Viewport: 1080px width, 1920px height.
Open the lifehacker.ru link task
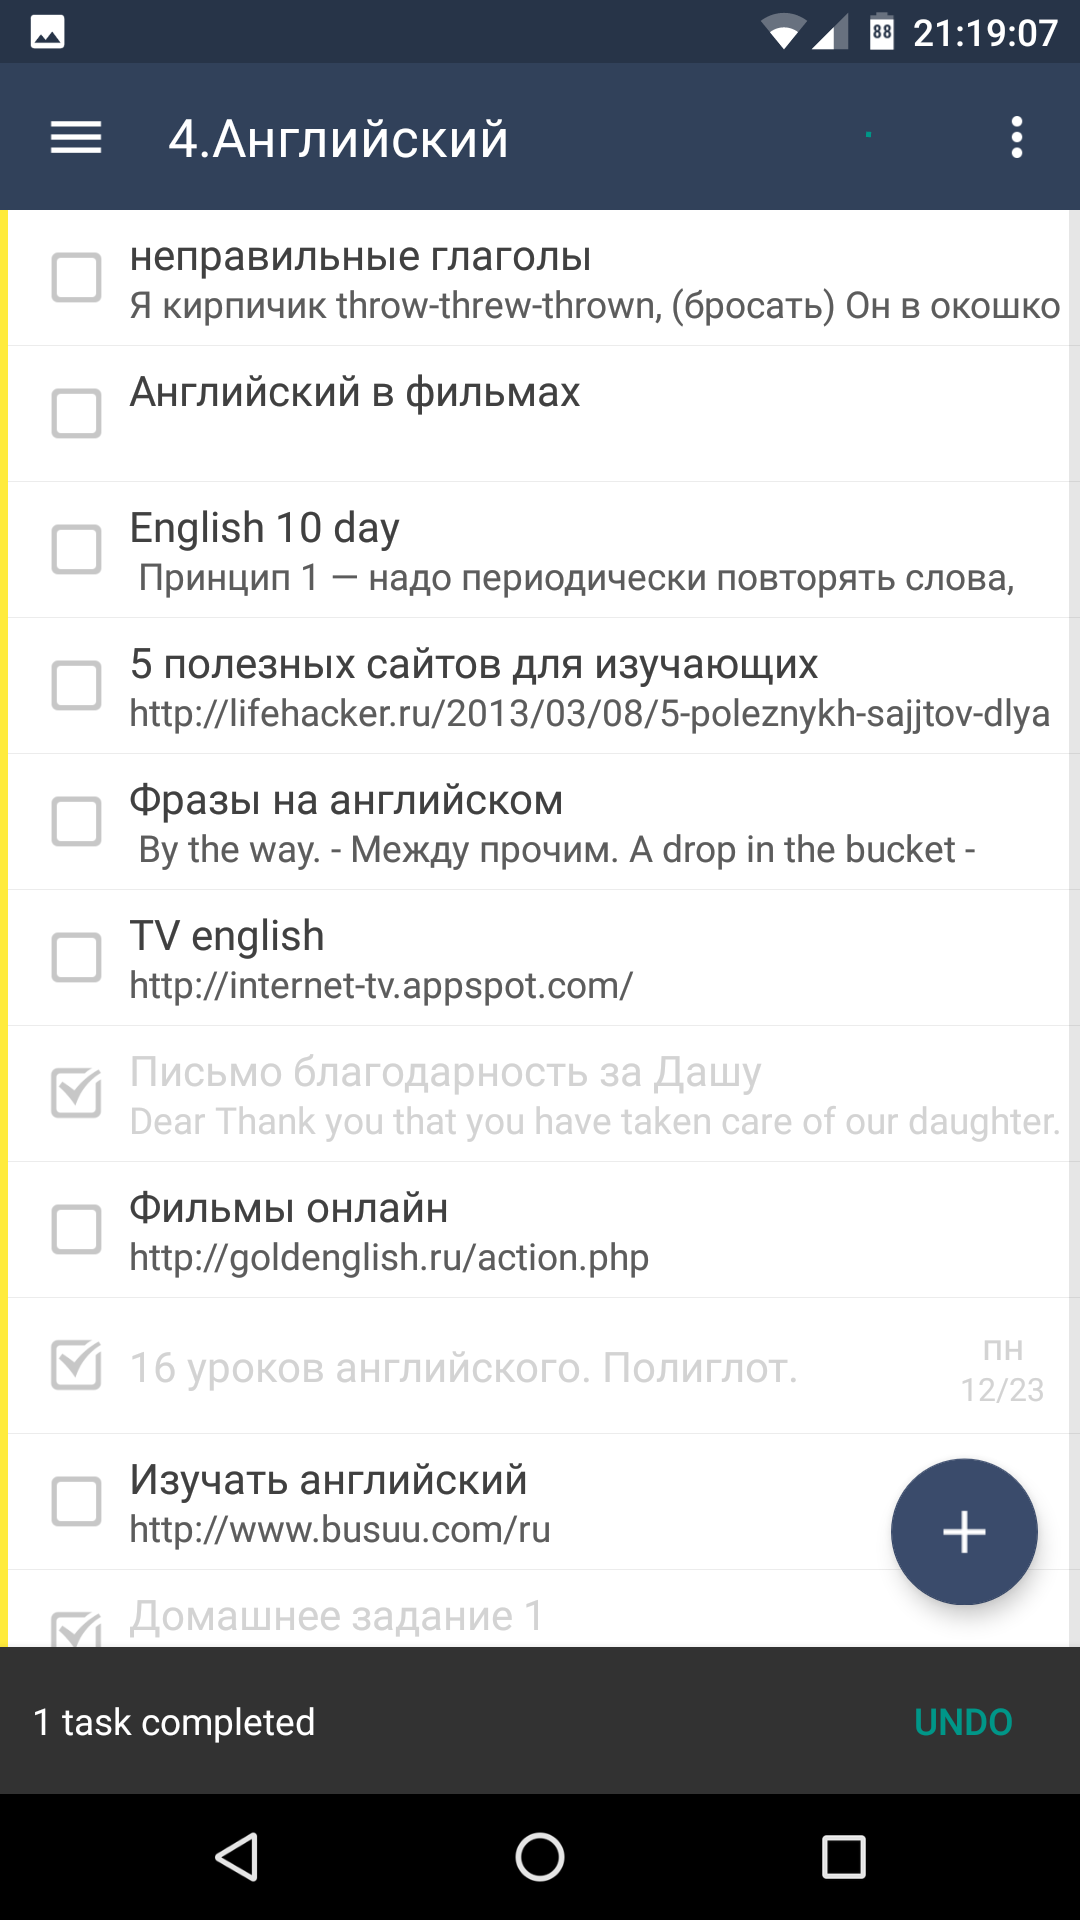pos(588,688)
